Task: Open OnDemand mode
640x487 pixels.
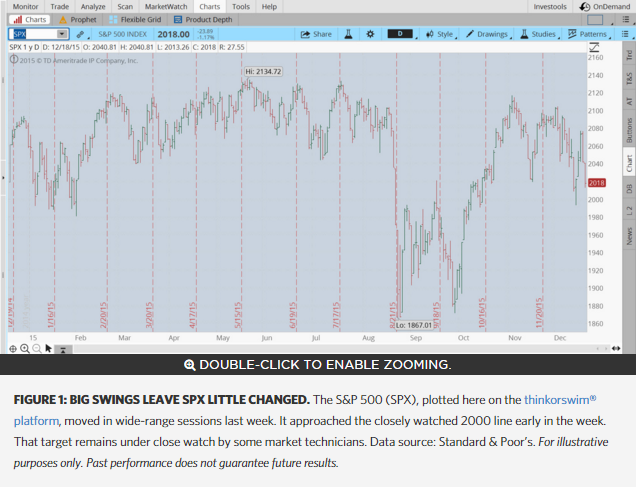Action: pyautogui.click(x=606, y=7)
